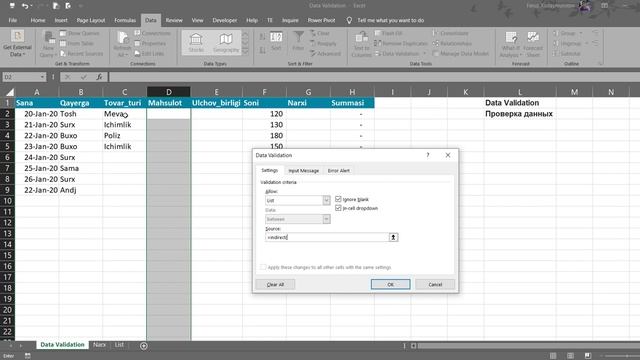
Task: Select column D header
Action: point(169,92)
